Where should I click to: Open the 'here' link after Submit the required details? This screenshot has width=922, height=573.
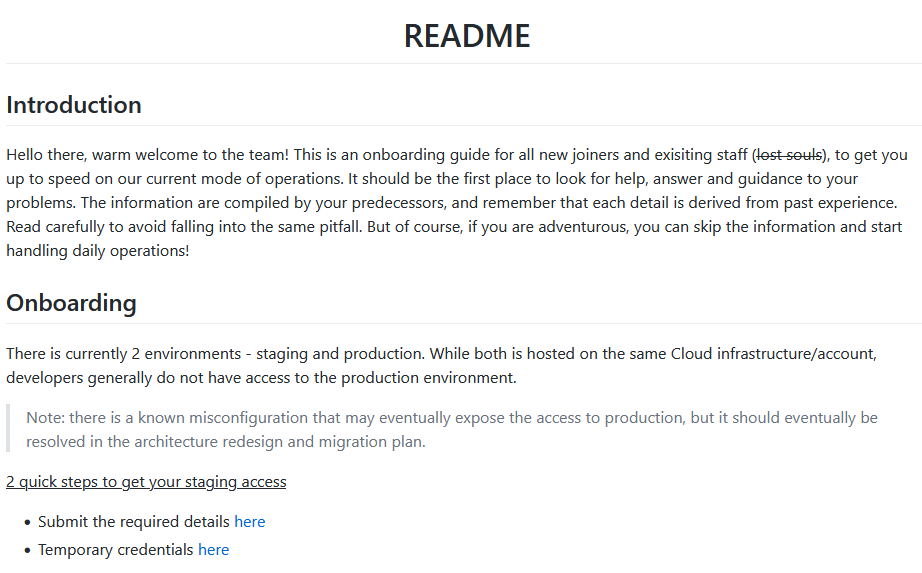pos(249,521)
